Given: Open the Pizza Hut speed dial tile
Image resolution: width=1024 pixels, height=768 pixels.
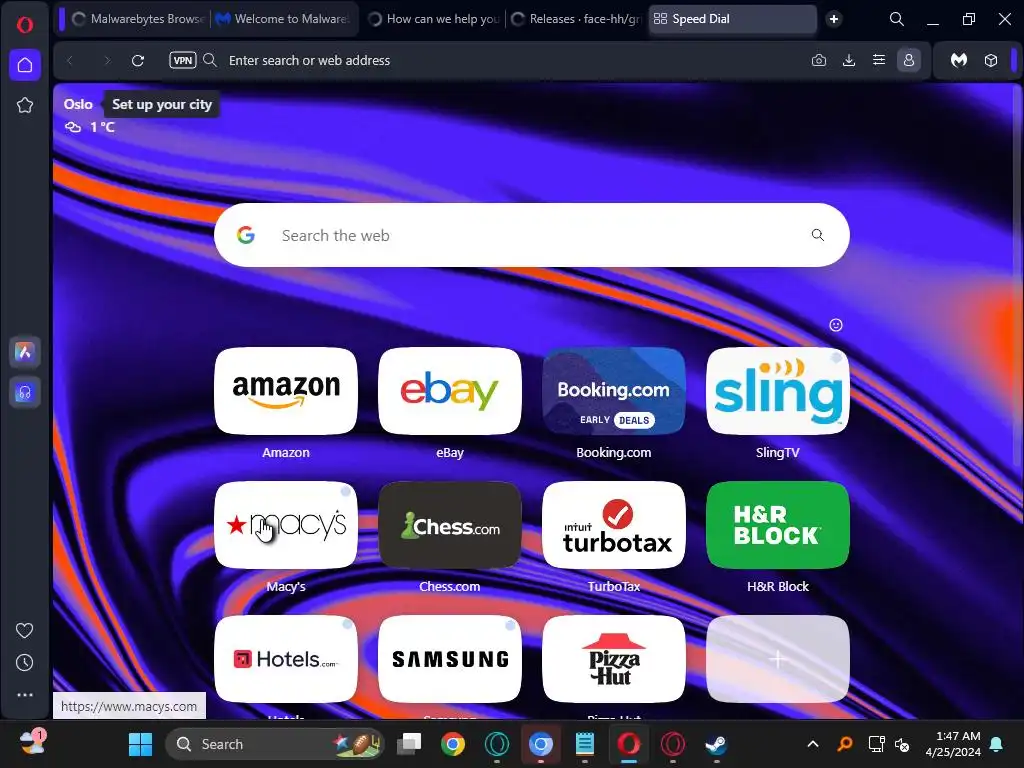Looking at the screenshot, I should 614,659.
